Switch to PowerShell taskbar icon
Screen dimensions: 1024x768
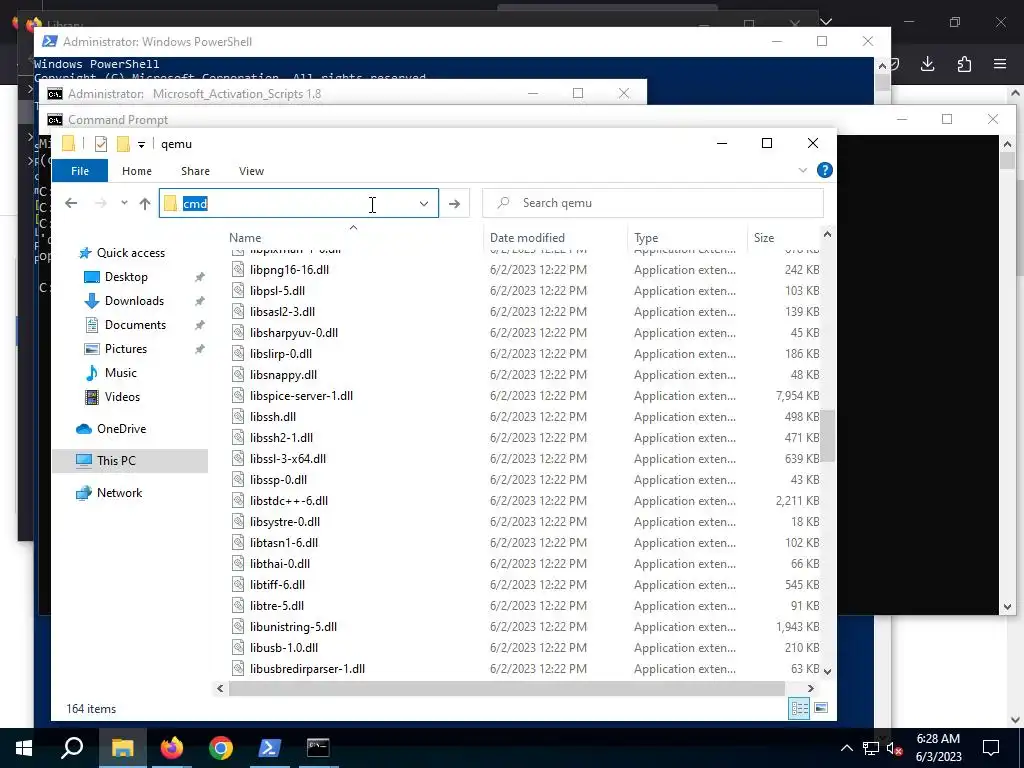coord(270,748)
